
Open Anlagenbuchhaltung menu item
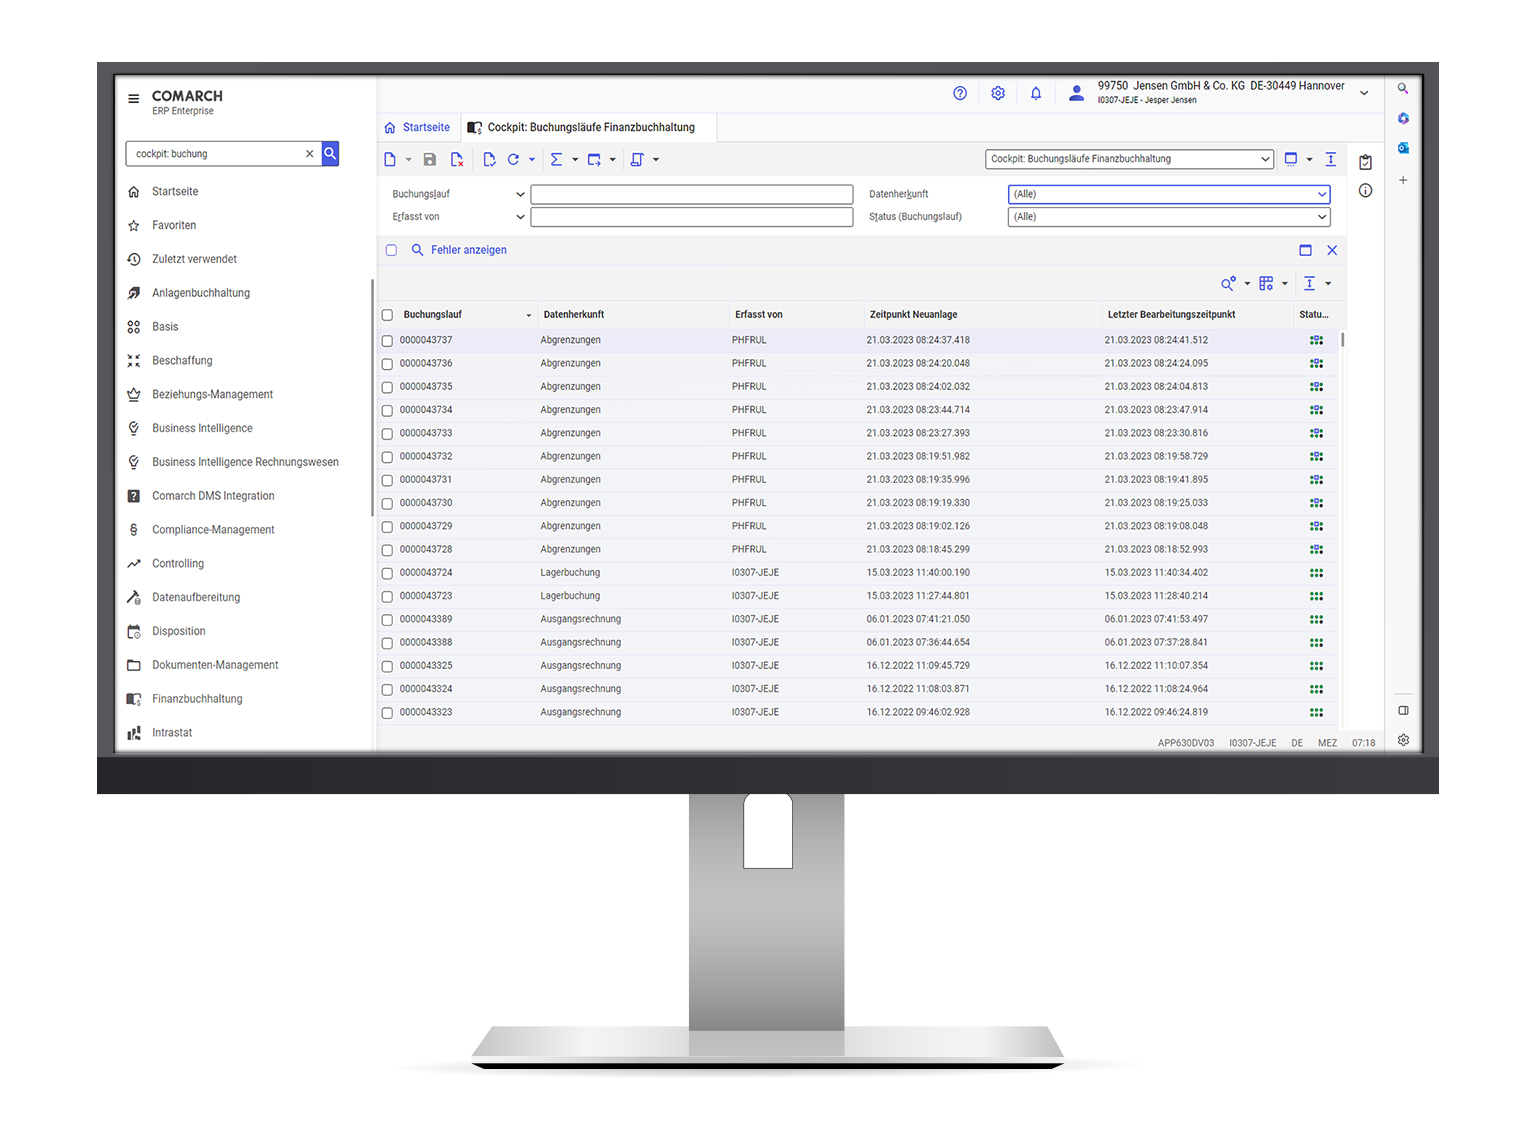(201, 294)
